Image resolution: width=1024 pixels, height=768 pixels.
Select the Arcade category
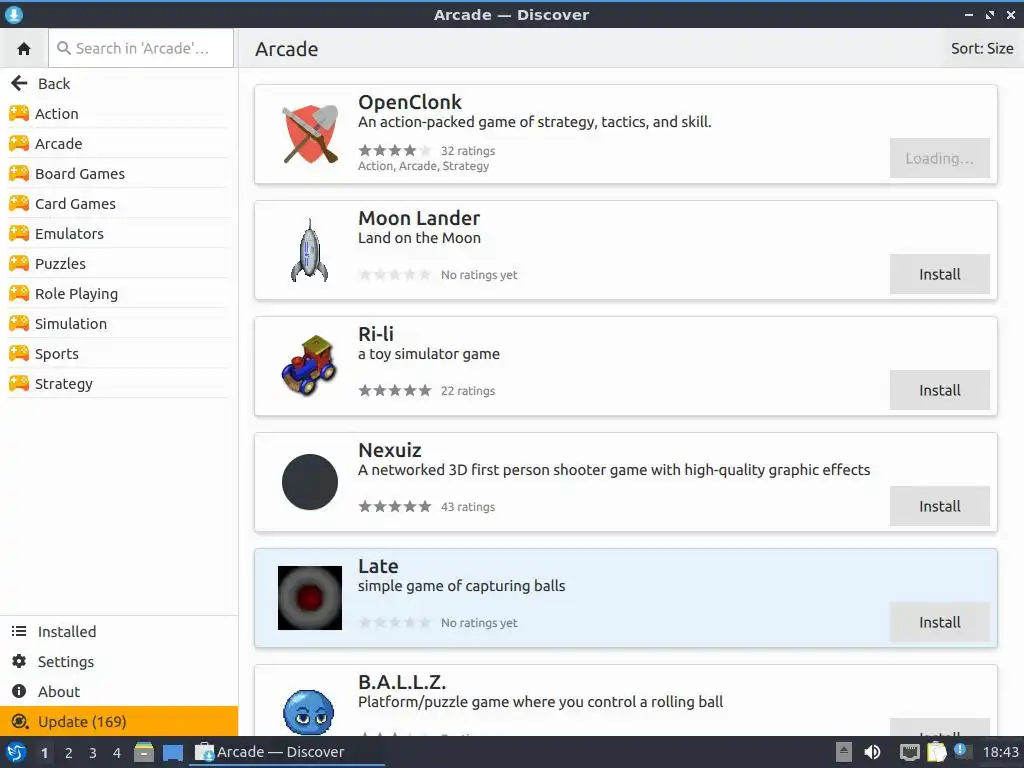coord(119,144)
